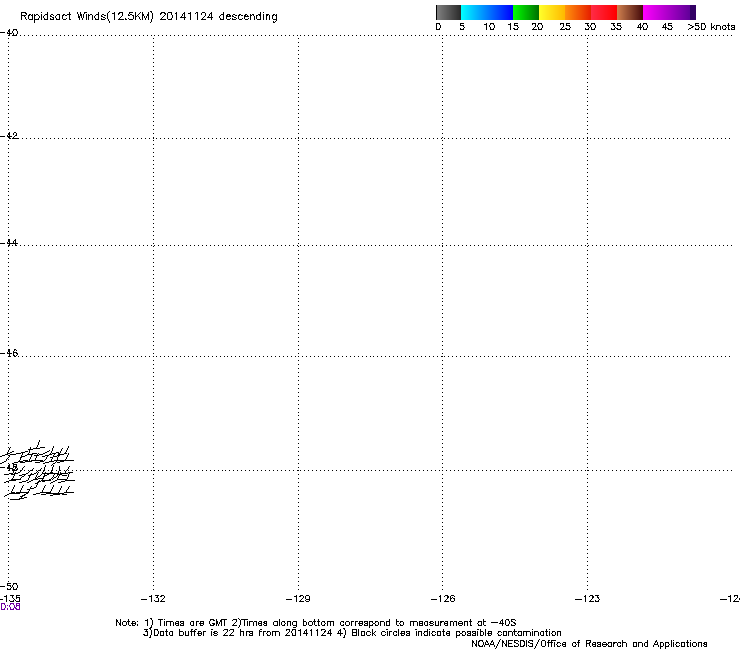Click the 'Times are GMT' note line
The image size is (740, 650).
tap(316, 623)
